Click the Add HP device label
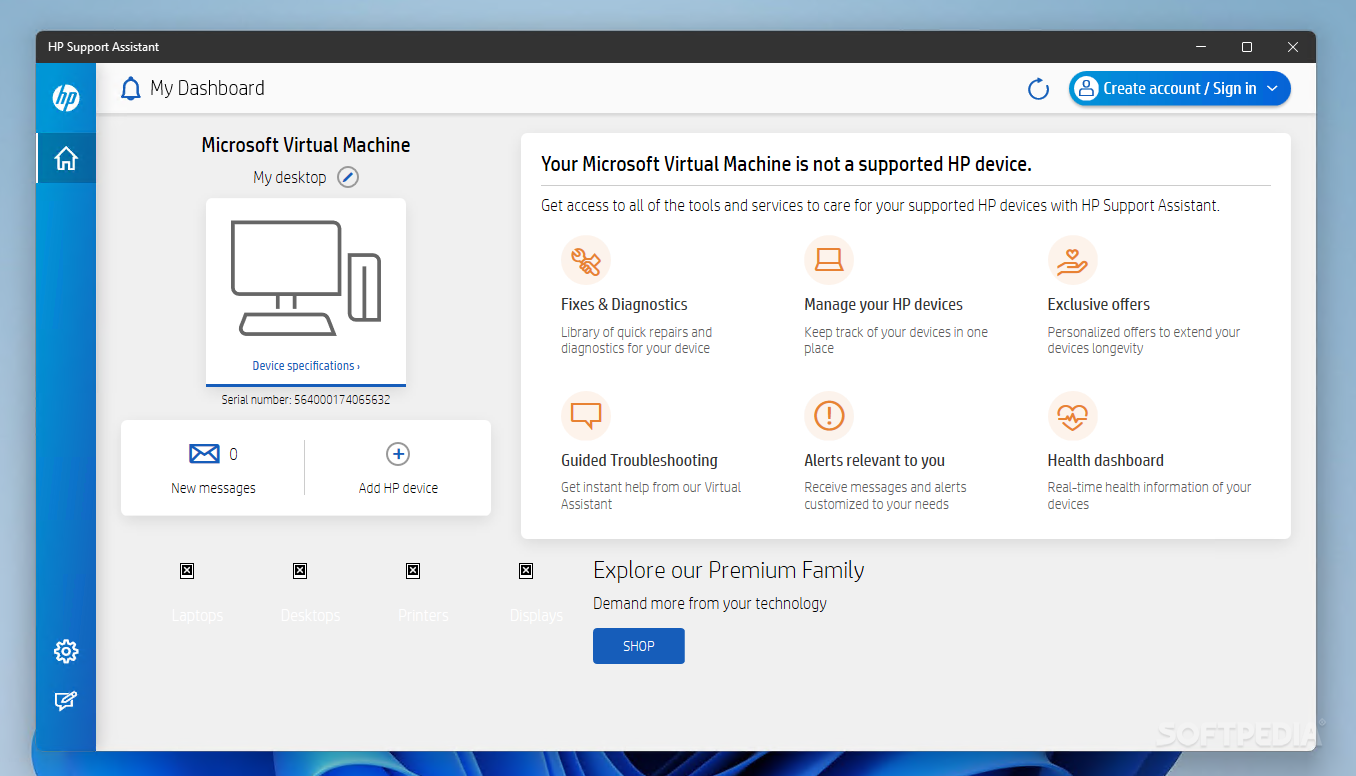 click(398, 488)
